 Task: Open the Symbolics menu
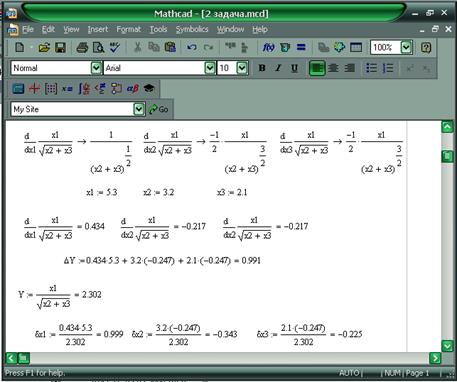pos(192,29)
